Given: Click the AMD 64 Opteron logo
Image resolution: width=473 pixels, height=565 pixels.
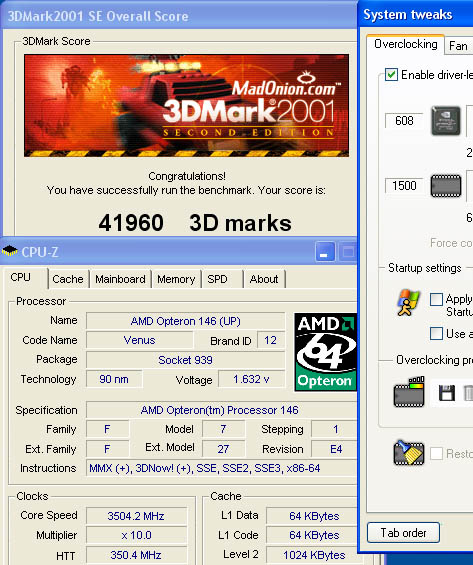Looking at the screenshot, I should point(325,352).
